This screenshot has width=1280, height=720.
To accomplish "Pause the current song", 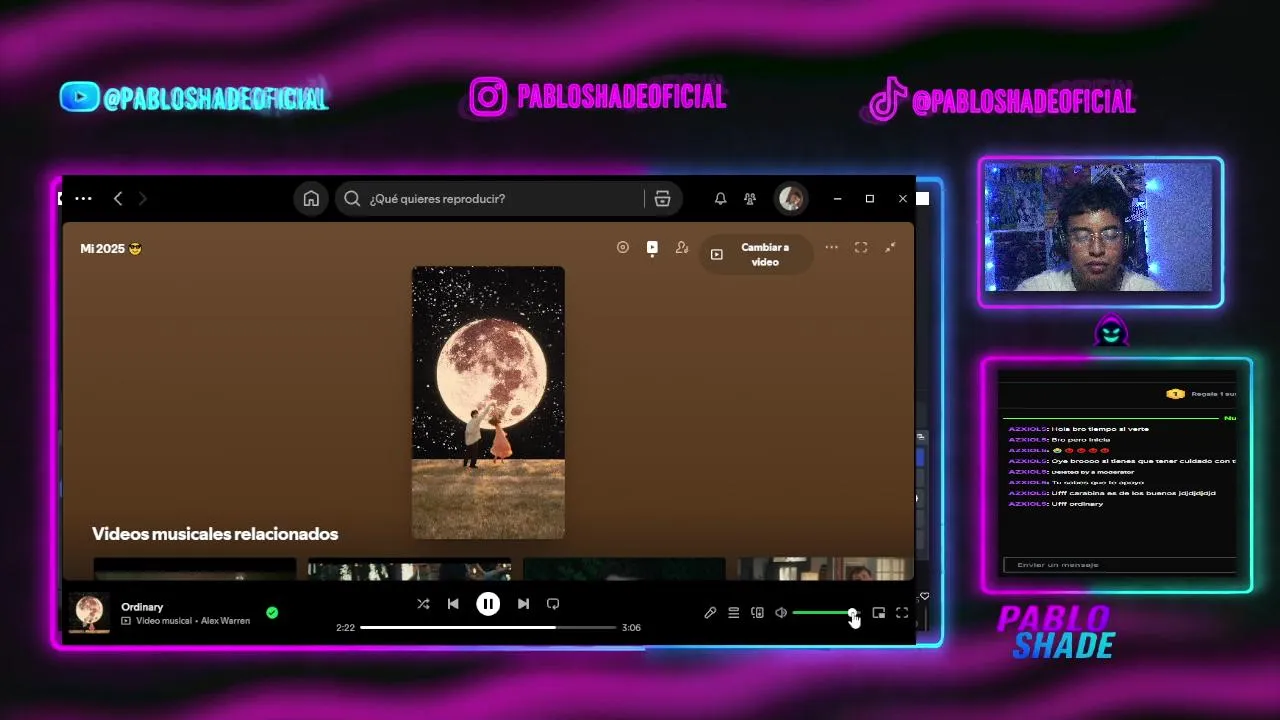I will [488, 604].
